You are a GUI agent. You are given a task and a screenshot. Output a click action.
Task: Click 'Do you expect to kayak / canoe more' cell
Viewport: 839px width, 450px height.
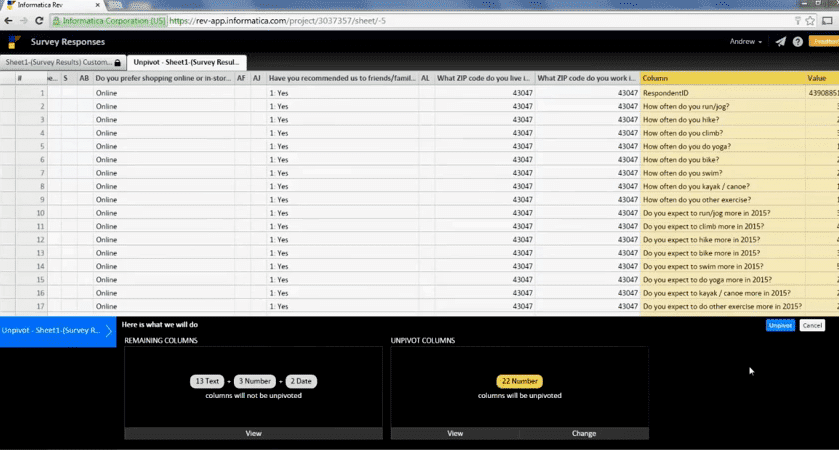pyautogui.click(x=722, y=293)
